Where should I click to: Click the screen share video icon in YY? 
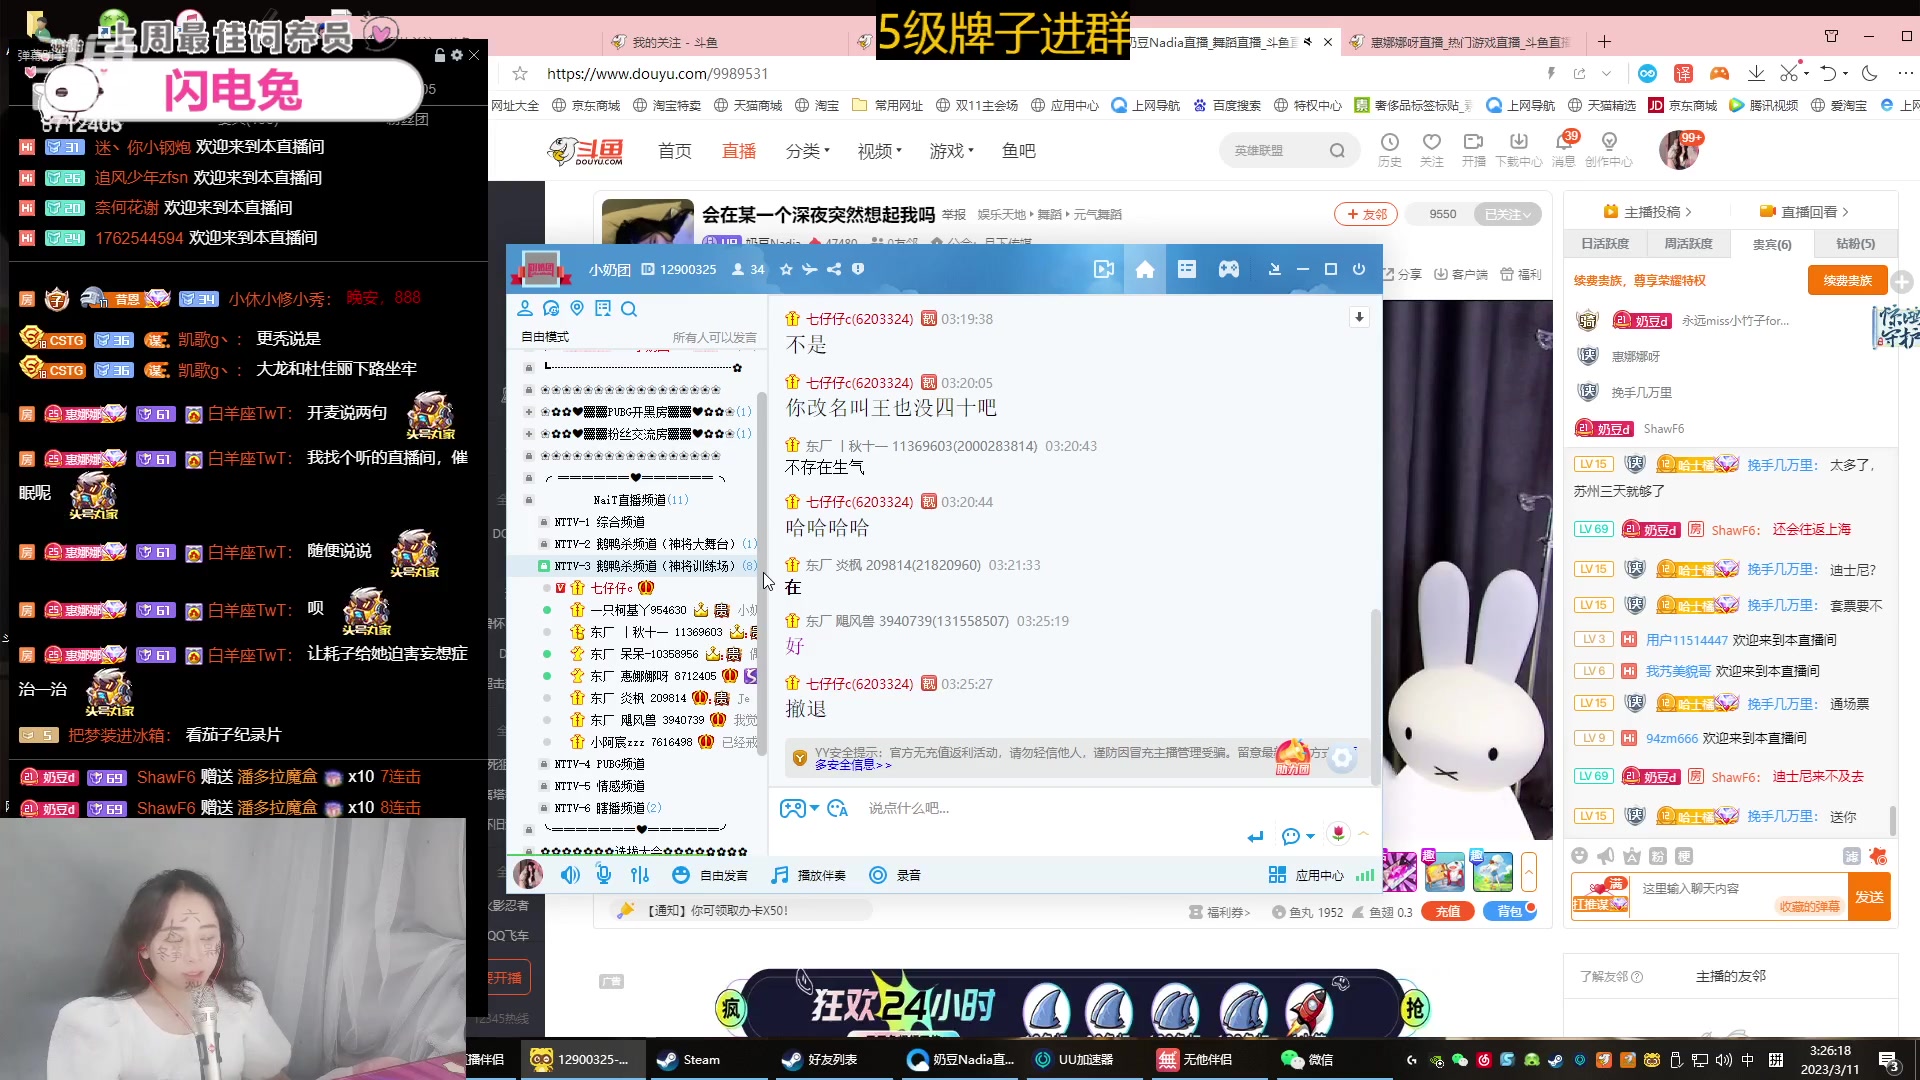(1104, 269)
